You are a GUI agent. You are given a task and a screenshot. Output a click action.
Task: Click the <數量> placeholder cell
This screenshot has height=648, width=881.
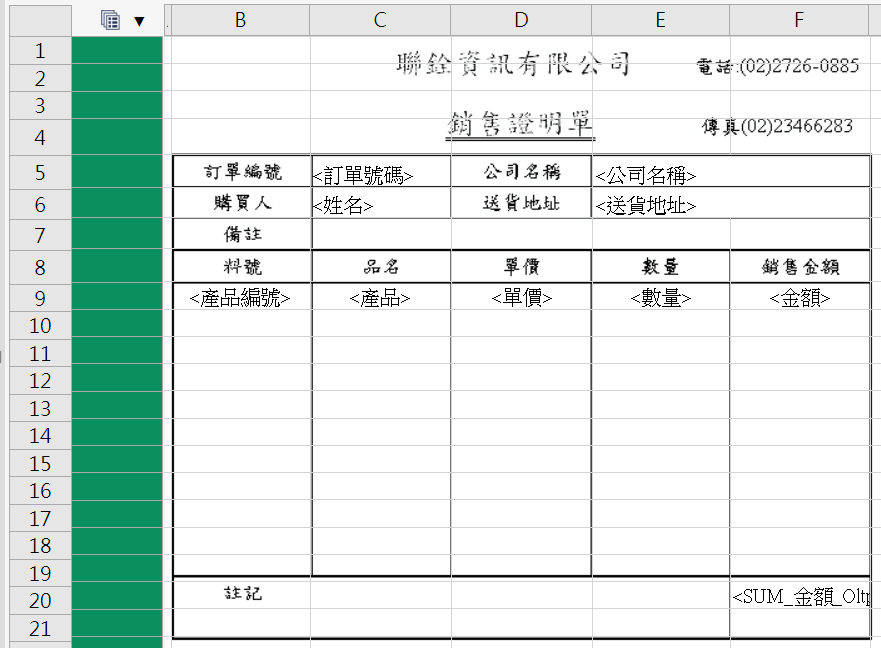[x=661, y=298]
